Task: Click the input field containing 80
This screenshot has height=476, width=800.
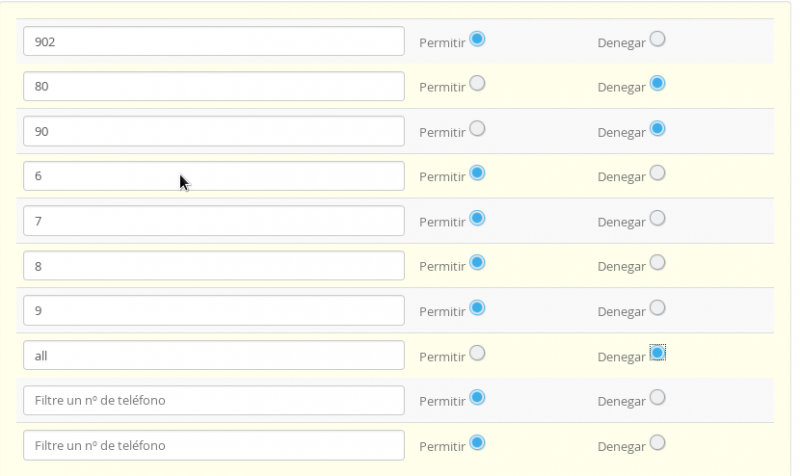Action: click(213, 86)
